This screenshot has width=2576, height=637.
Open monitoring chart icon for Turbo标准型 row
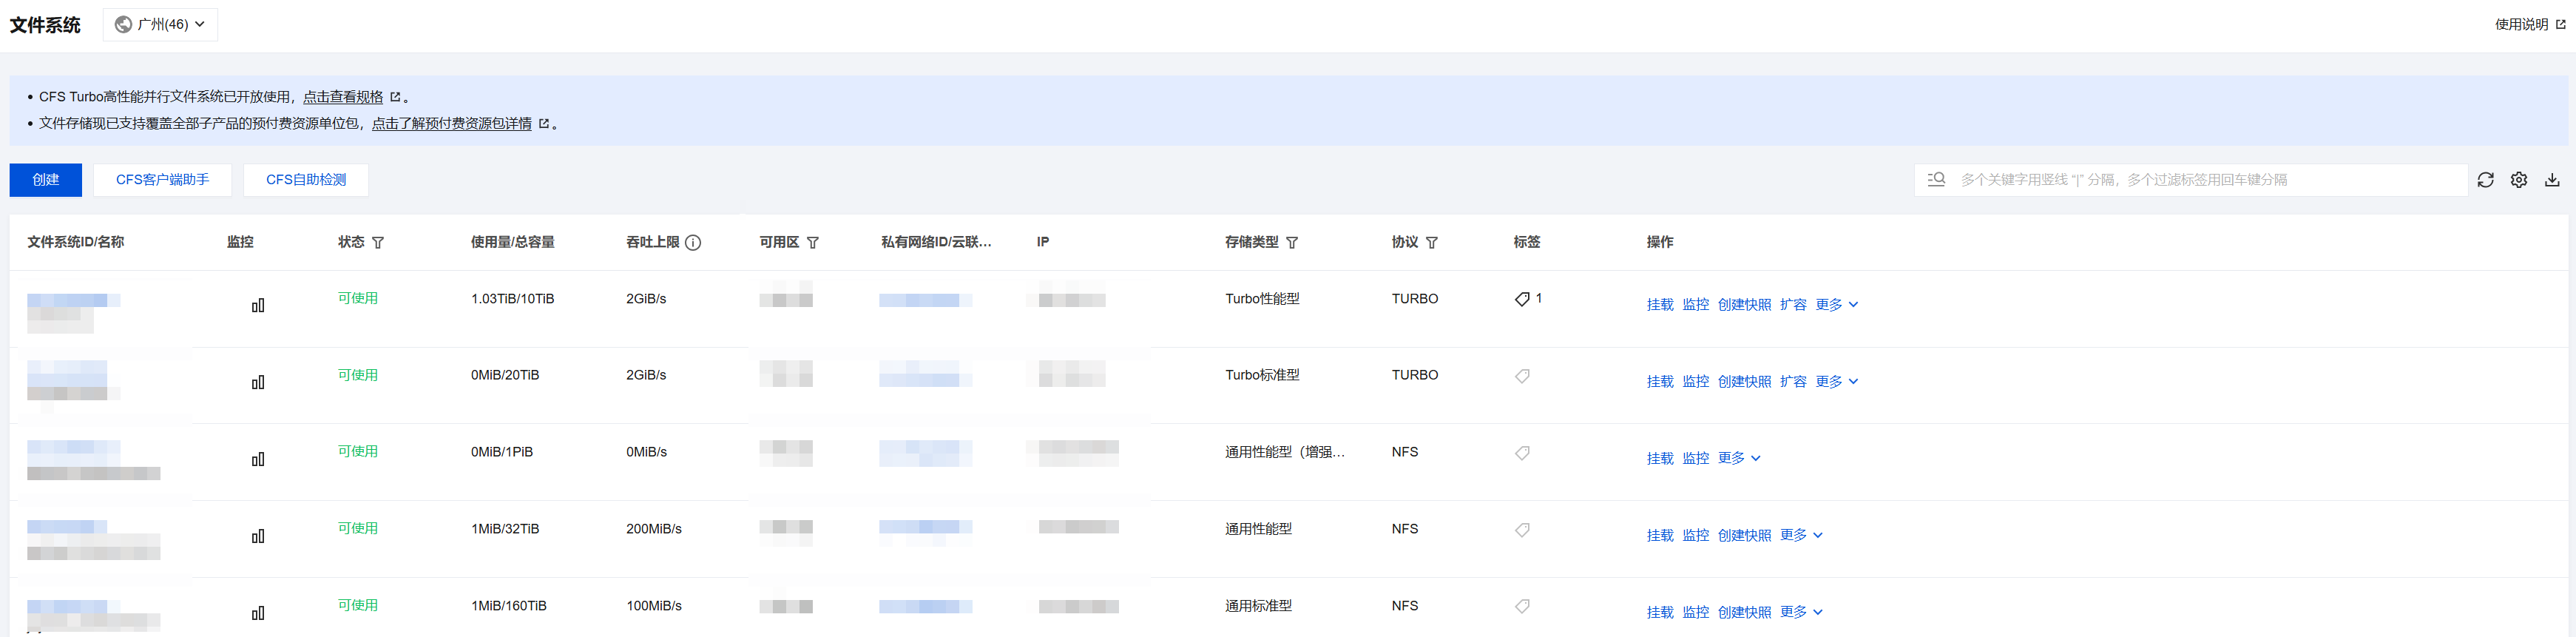tap(258, 382)
